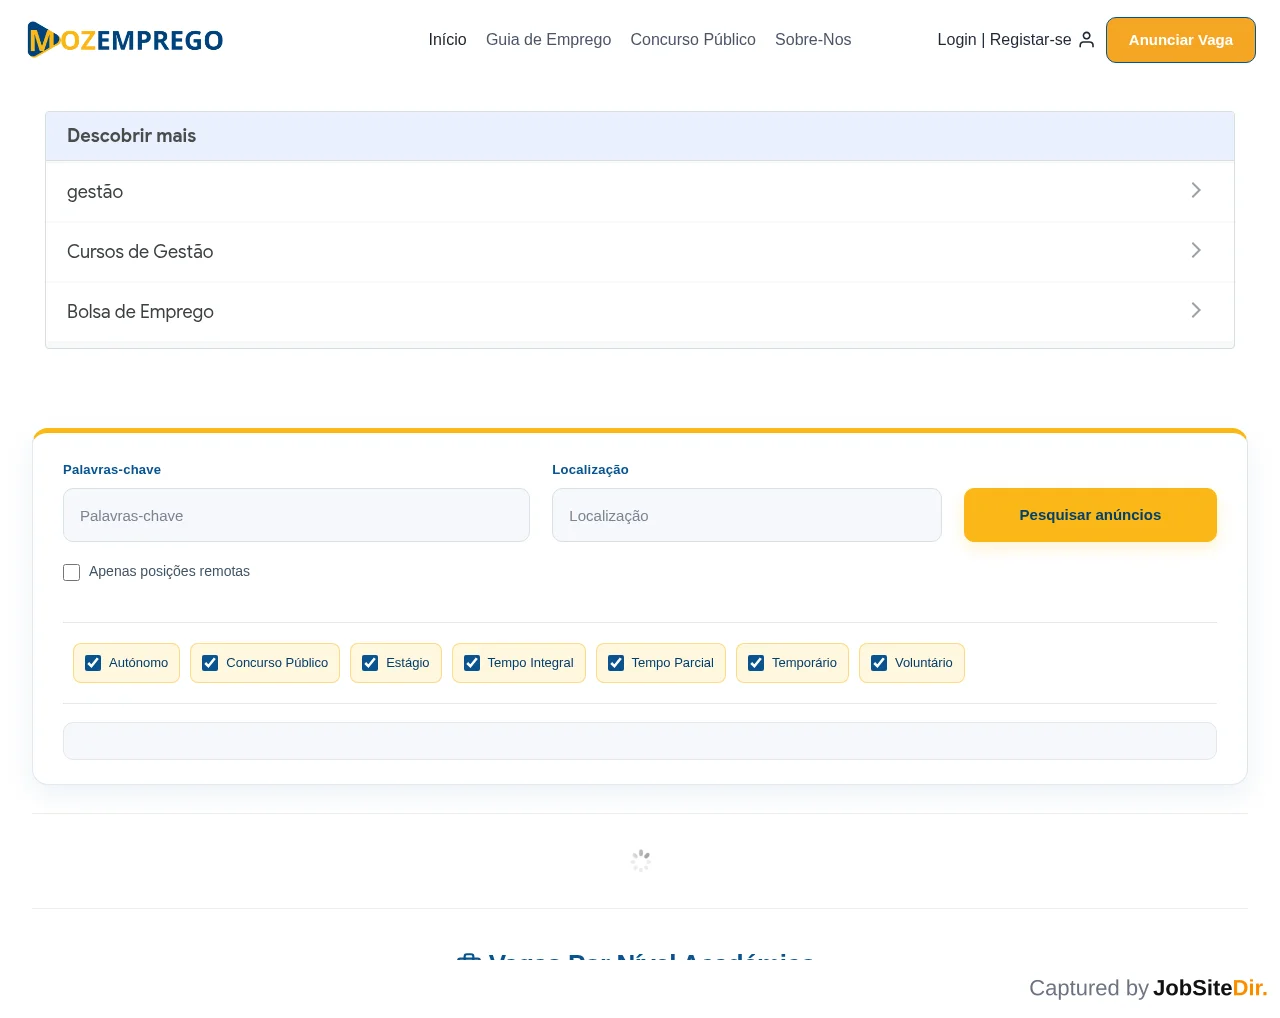This screenshot has height=1018, width=1280.
Task: Click the Descobrir mais heading
Action: [x=131, y=136]
